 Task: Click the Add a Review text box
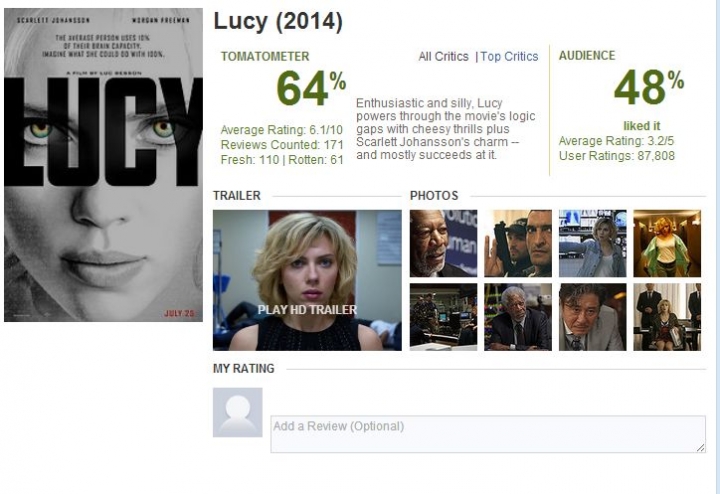[488, 434]
